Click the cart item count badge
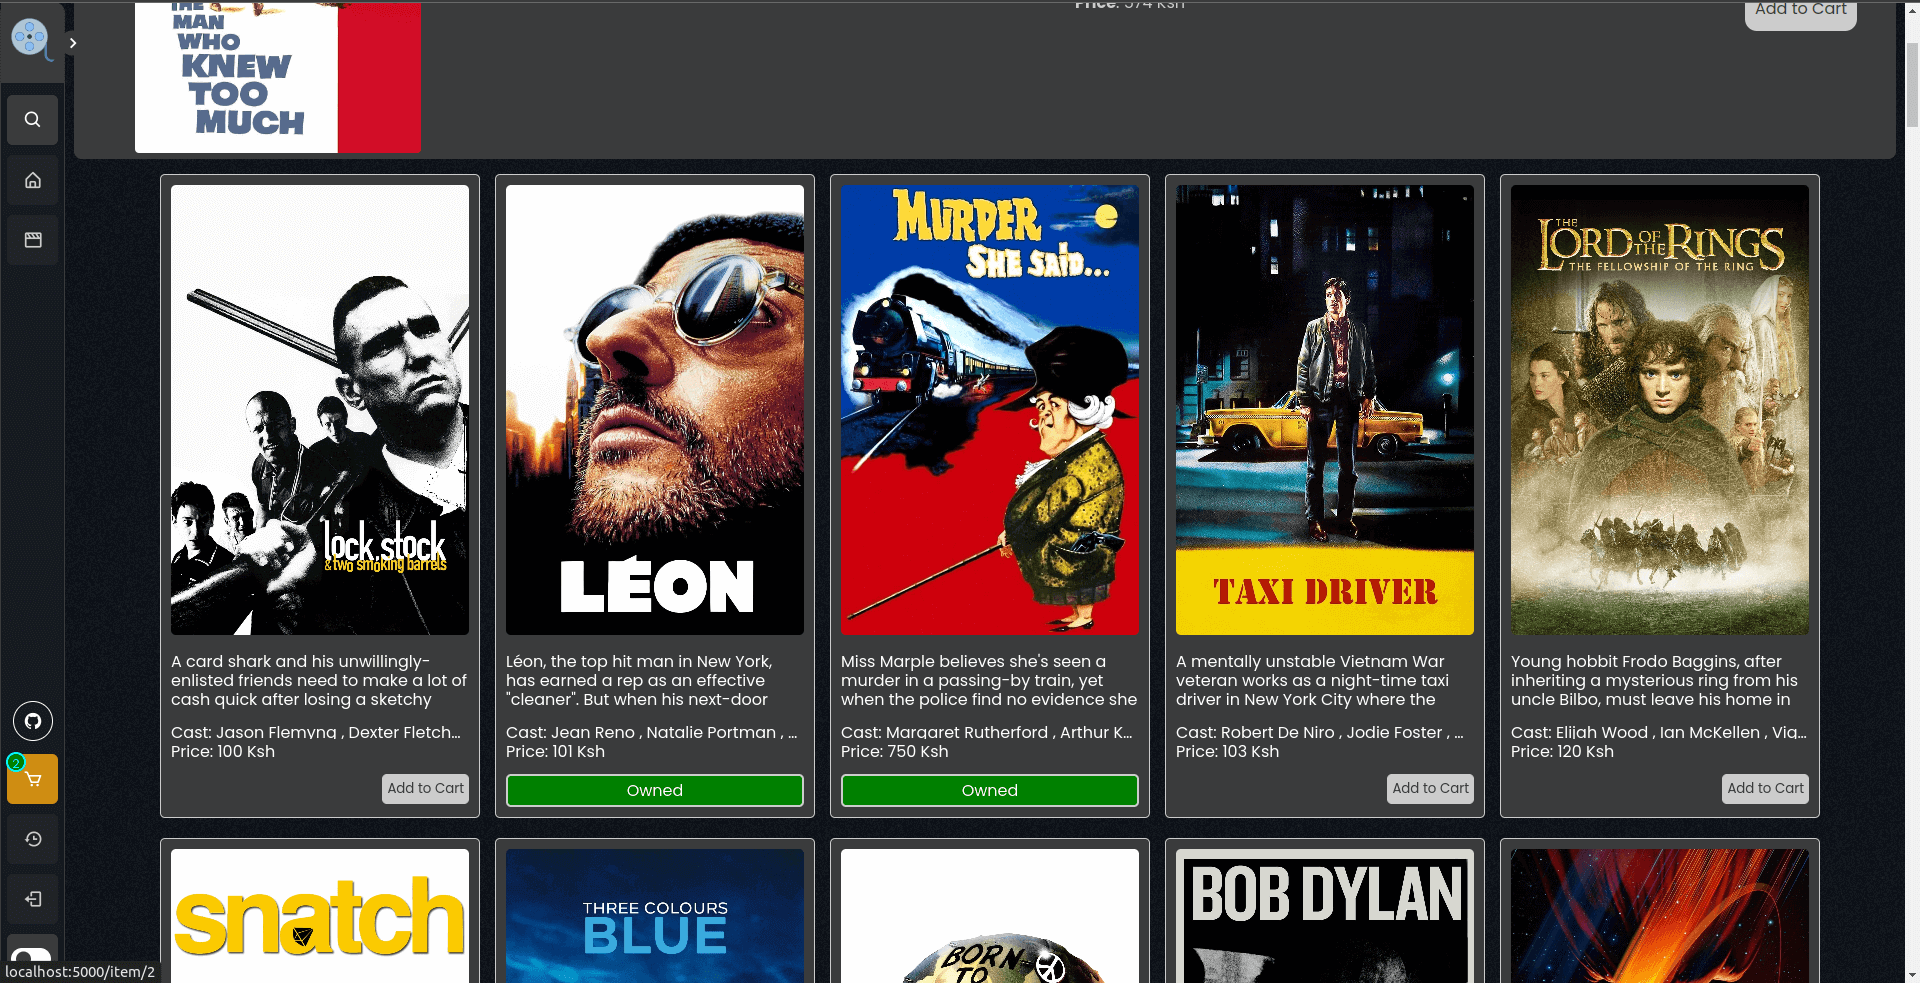Viewport: 1920px width, 983px height. coord(16,763)
